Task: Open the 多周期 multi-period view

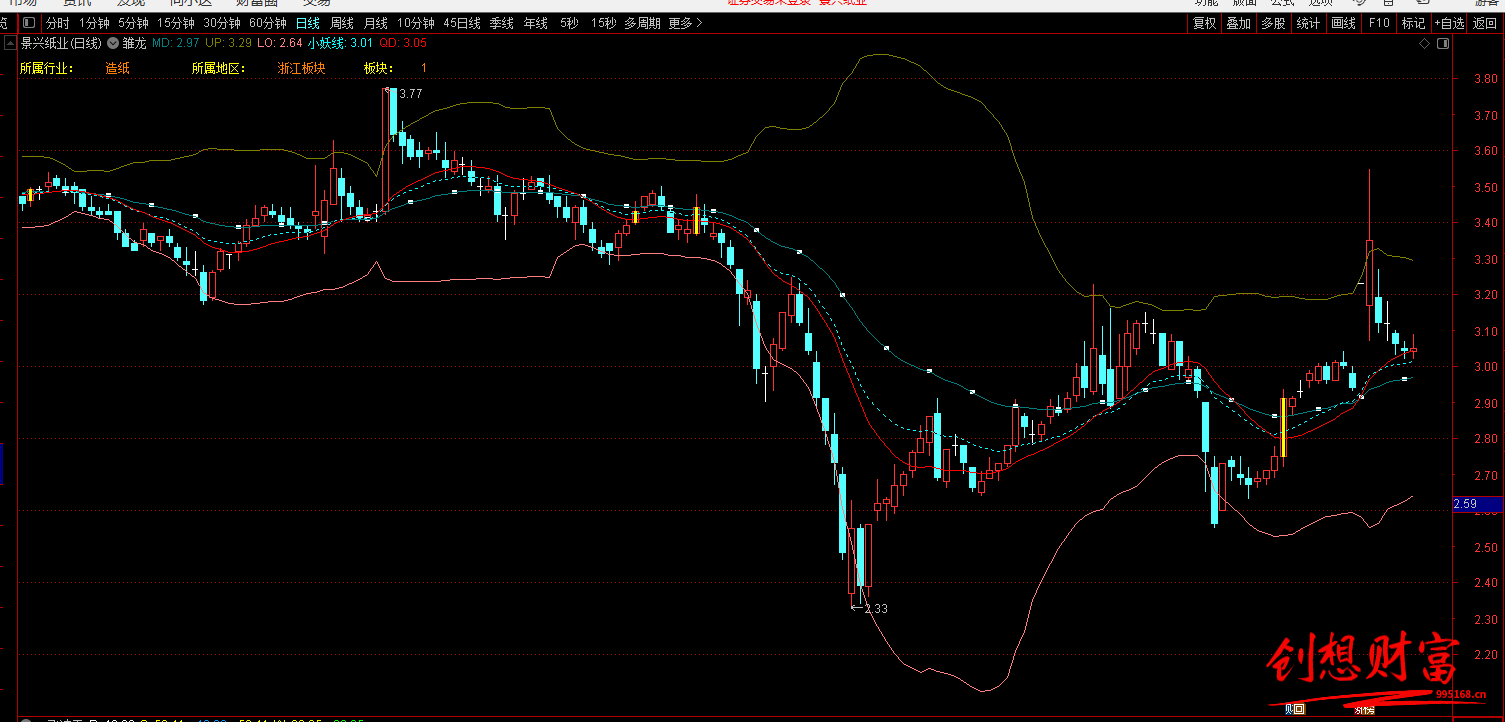Action: [x=642, y=23]
